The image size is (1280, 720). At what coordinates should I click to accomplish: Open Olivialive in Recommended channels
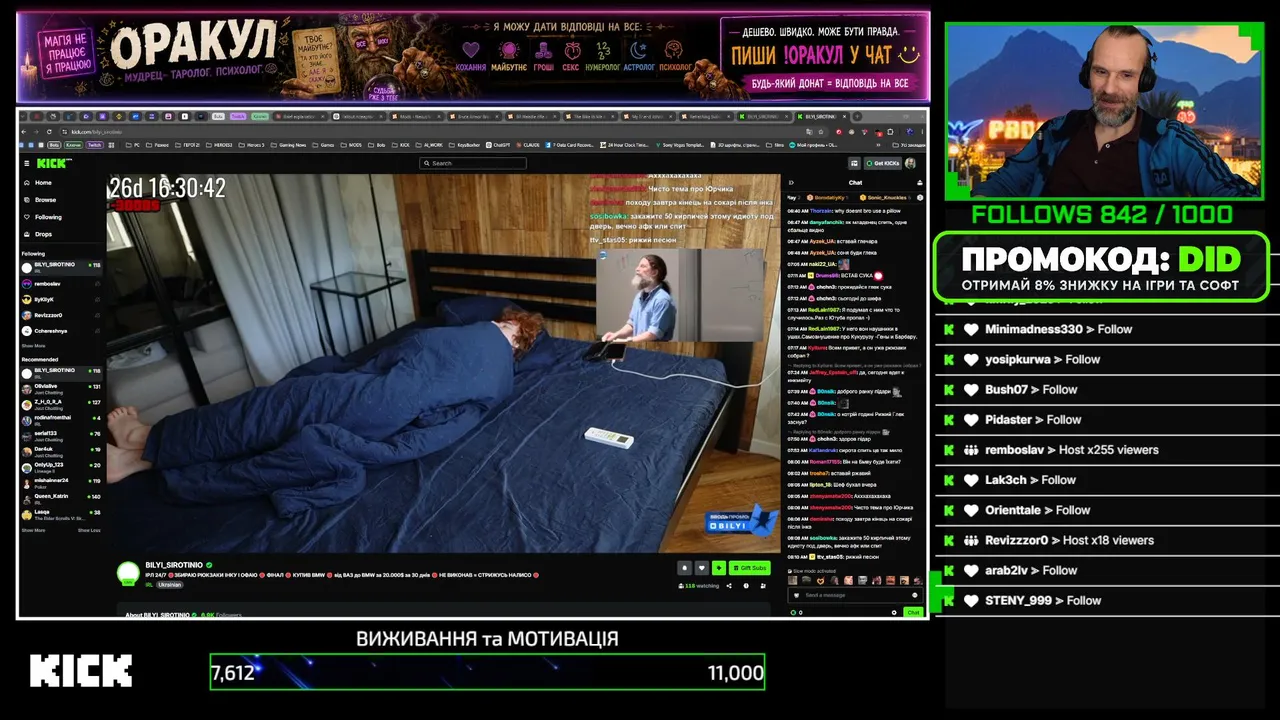62,387
